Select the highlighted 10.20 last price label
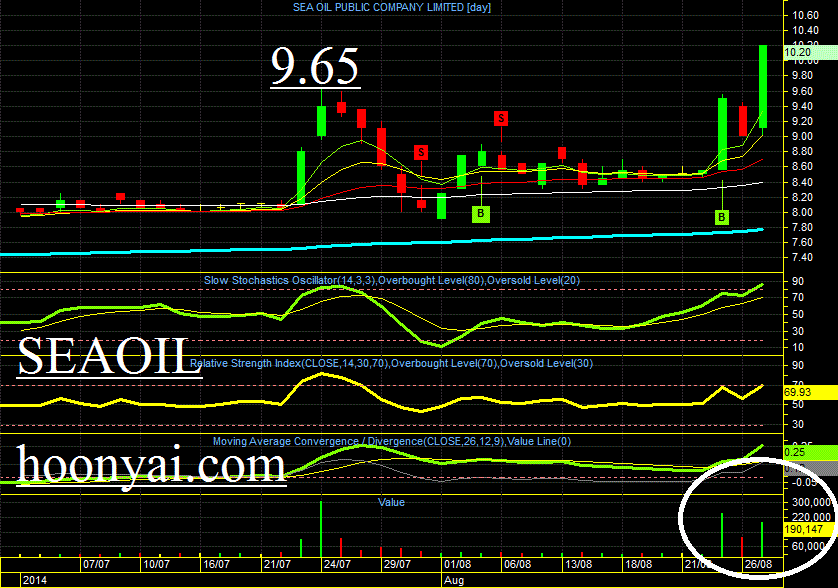The height and width of the screenshot is (588, 838). pos(810,52)
